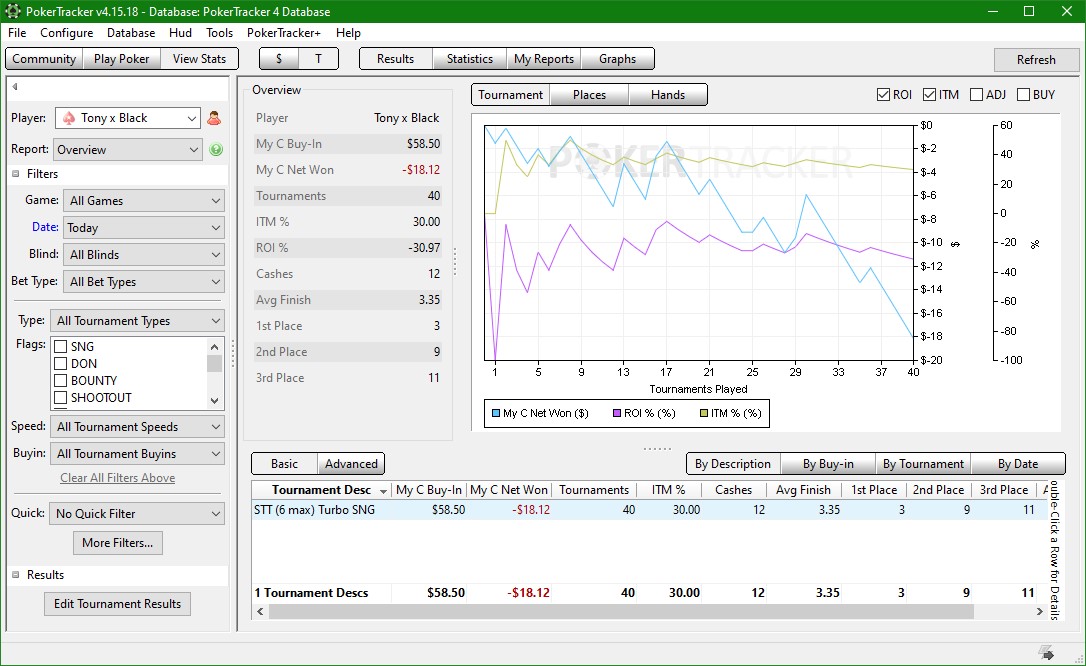This screenshot has height=666, width=1086.
Task: Open the Hud menu
Action: 180,33
